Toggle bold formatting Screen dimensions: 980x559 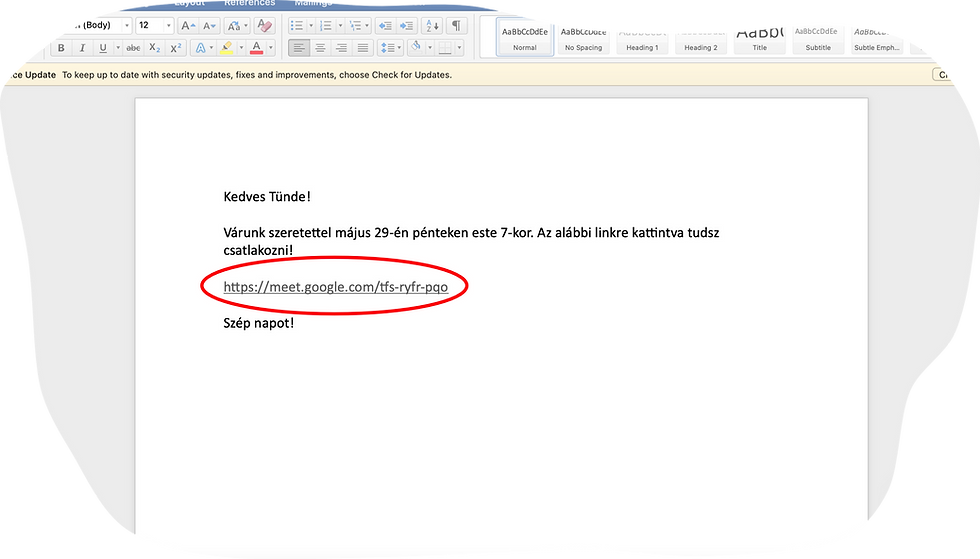coord(61,48)
